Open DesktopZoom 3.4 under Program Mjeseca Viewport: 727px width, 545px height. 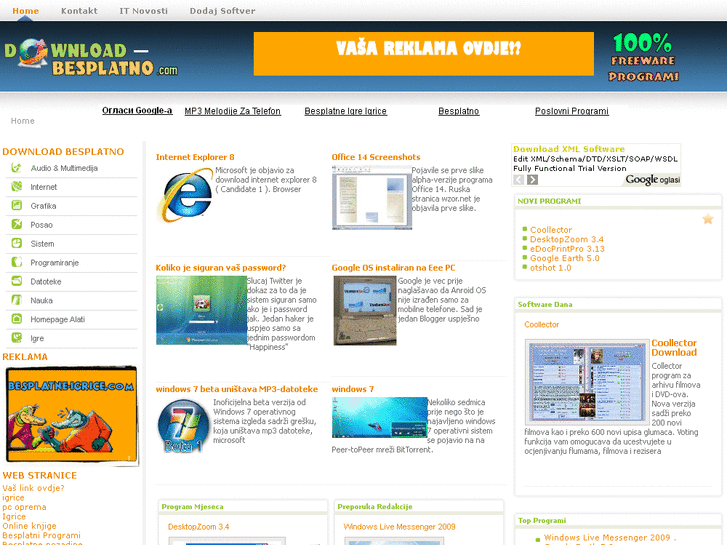(198, 527)
